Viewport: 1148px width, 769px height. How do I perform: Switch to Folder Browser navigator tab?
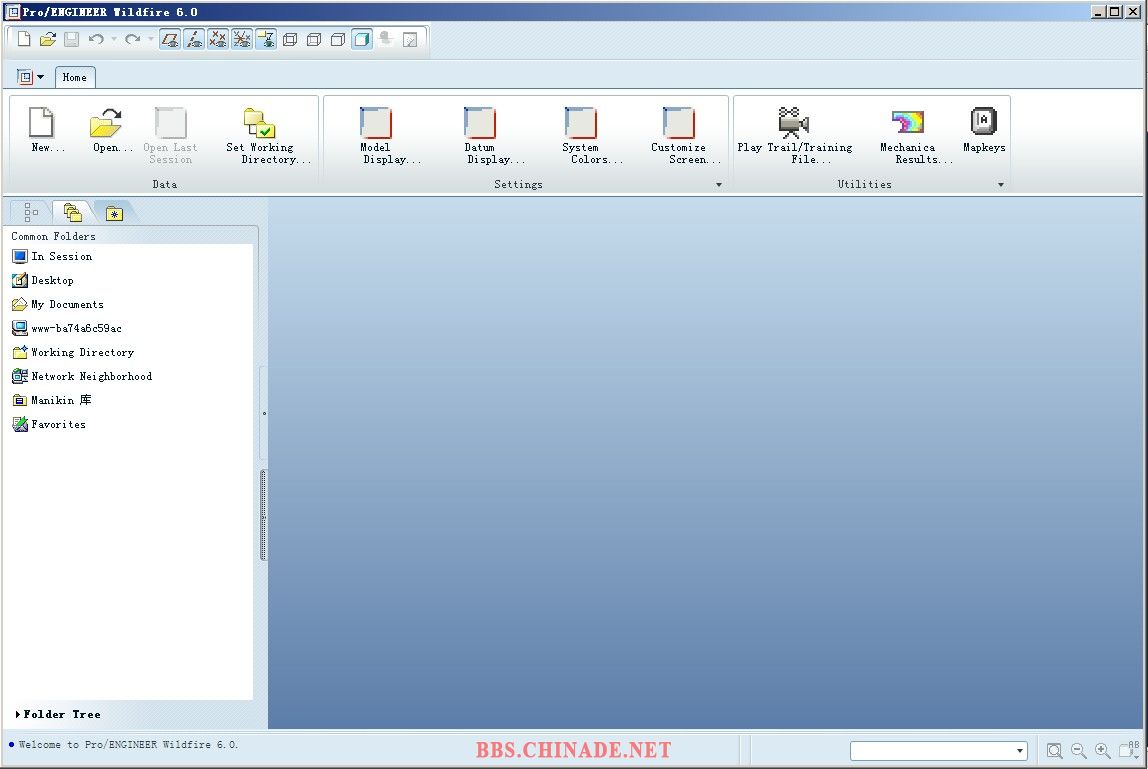click(72, 212)
